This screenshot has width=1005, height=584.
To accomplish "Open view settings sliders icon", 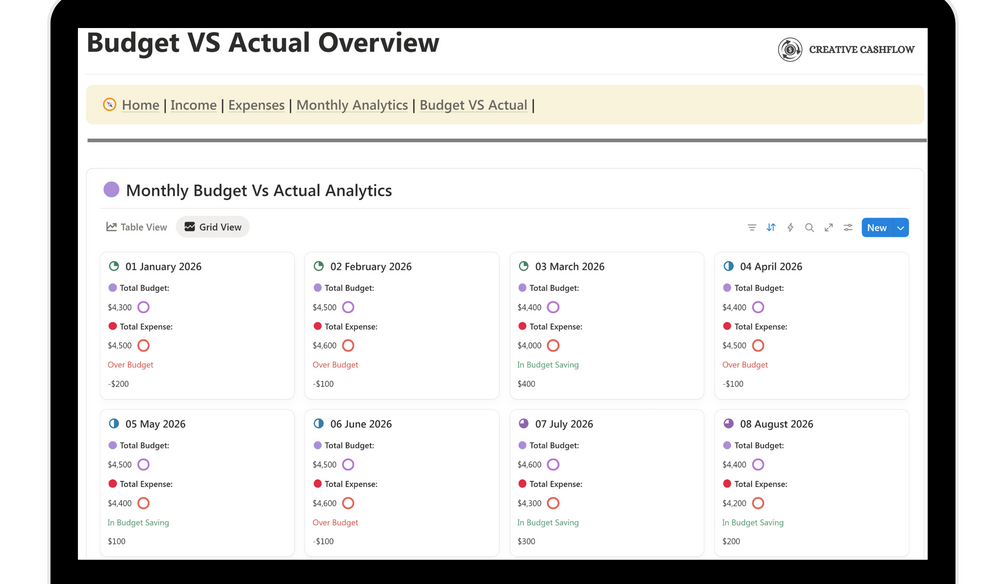I will click(848, 228).
